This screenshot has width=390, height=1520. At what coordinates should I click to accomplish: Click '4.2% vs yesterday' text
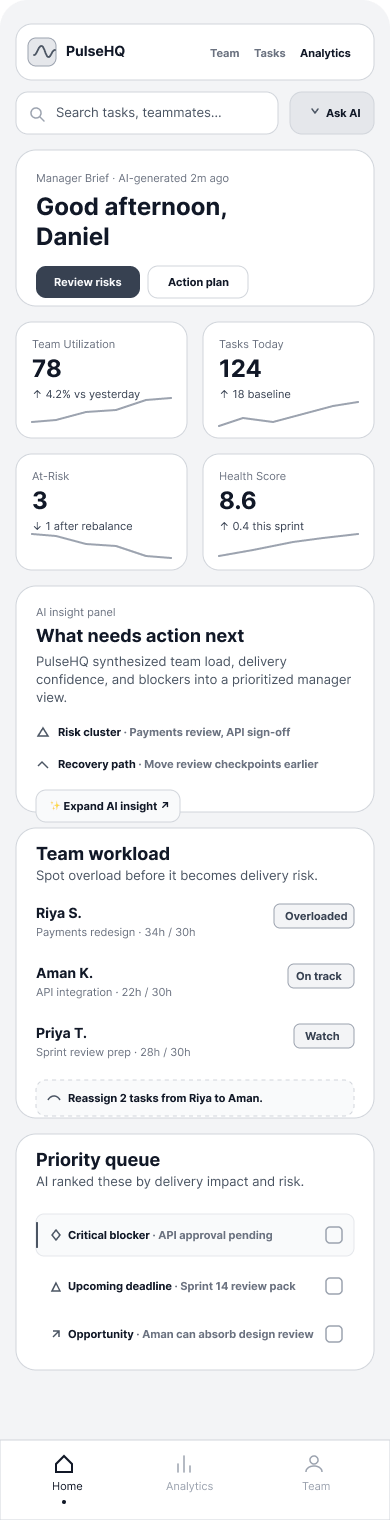[x=93, y=394]
